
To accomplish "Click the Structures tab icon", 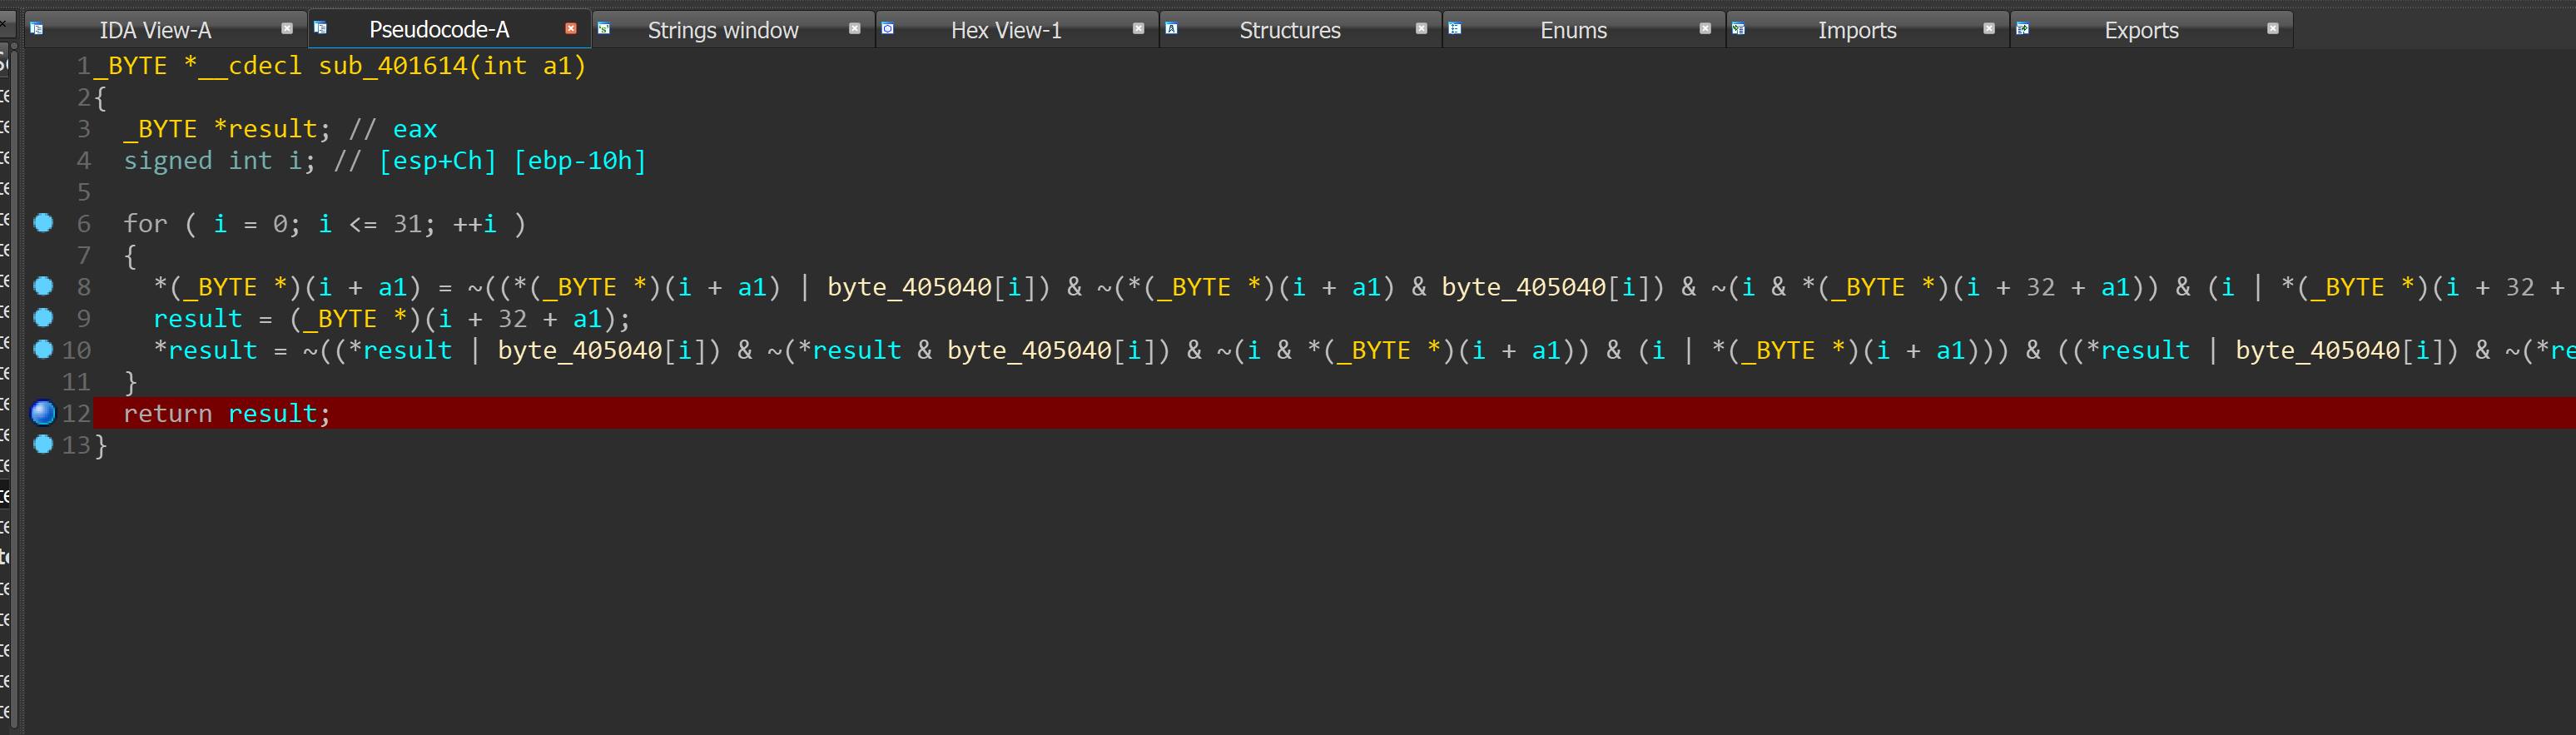I will [x=1171, y=29].
